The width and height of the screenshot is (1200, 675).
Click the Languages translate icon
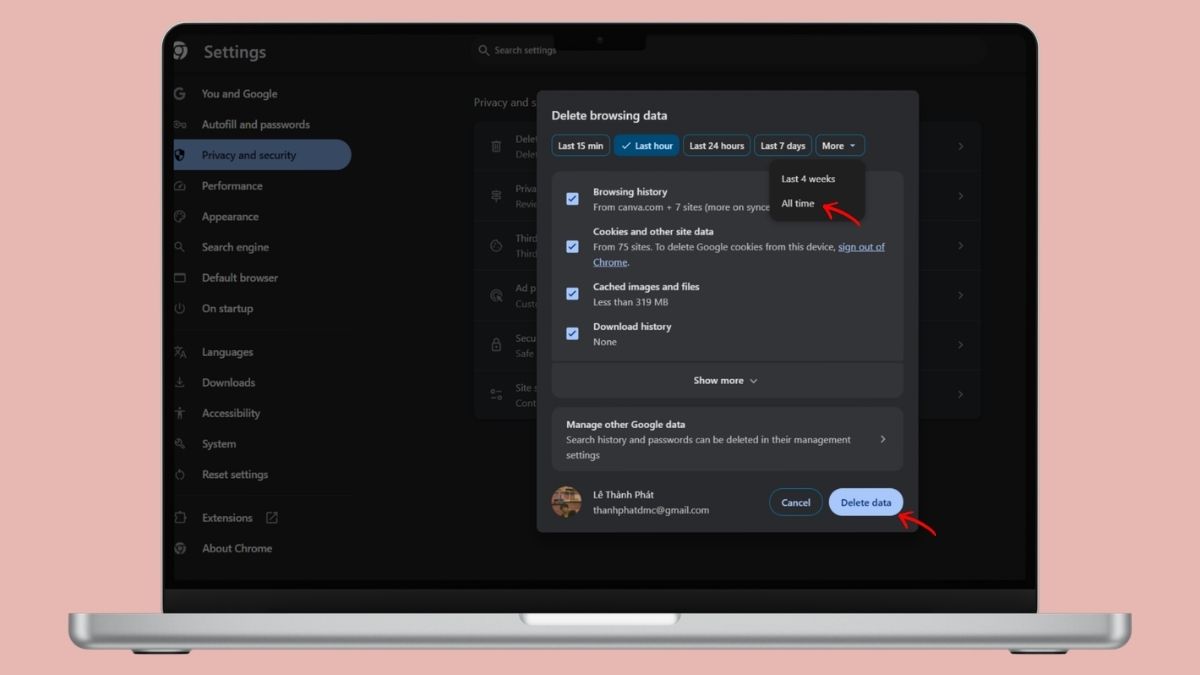pyautogui.click(x=180, y=352)
